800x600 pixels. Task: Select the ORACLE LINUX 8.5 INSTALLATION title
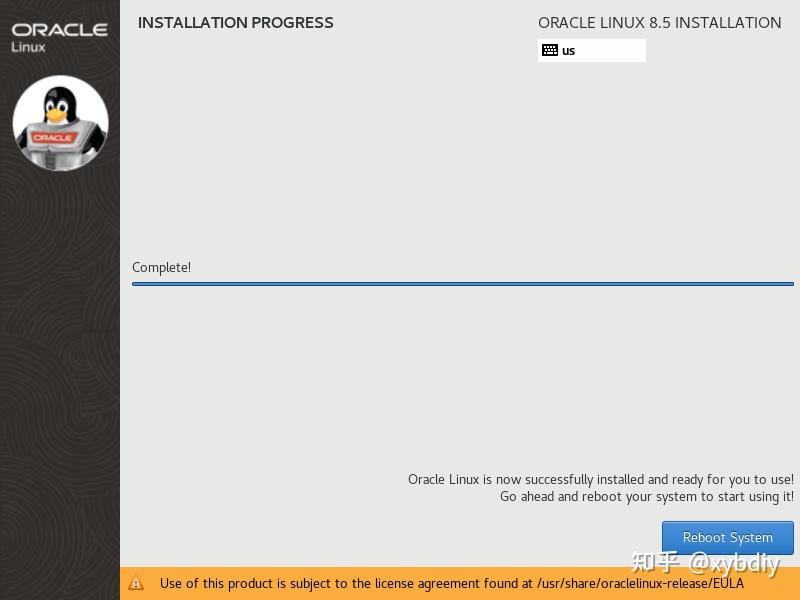point(661,22)
